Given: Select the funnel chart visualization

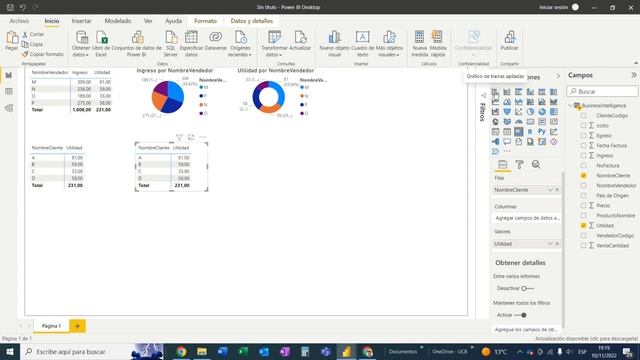Looking at the screenshot, I should tap(507, 111).
